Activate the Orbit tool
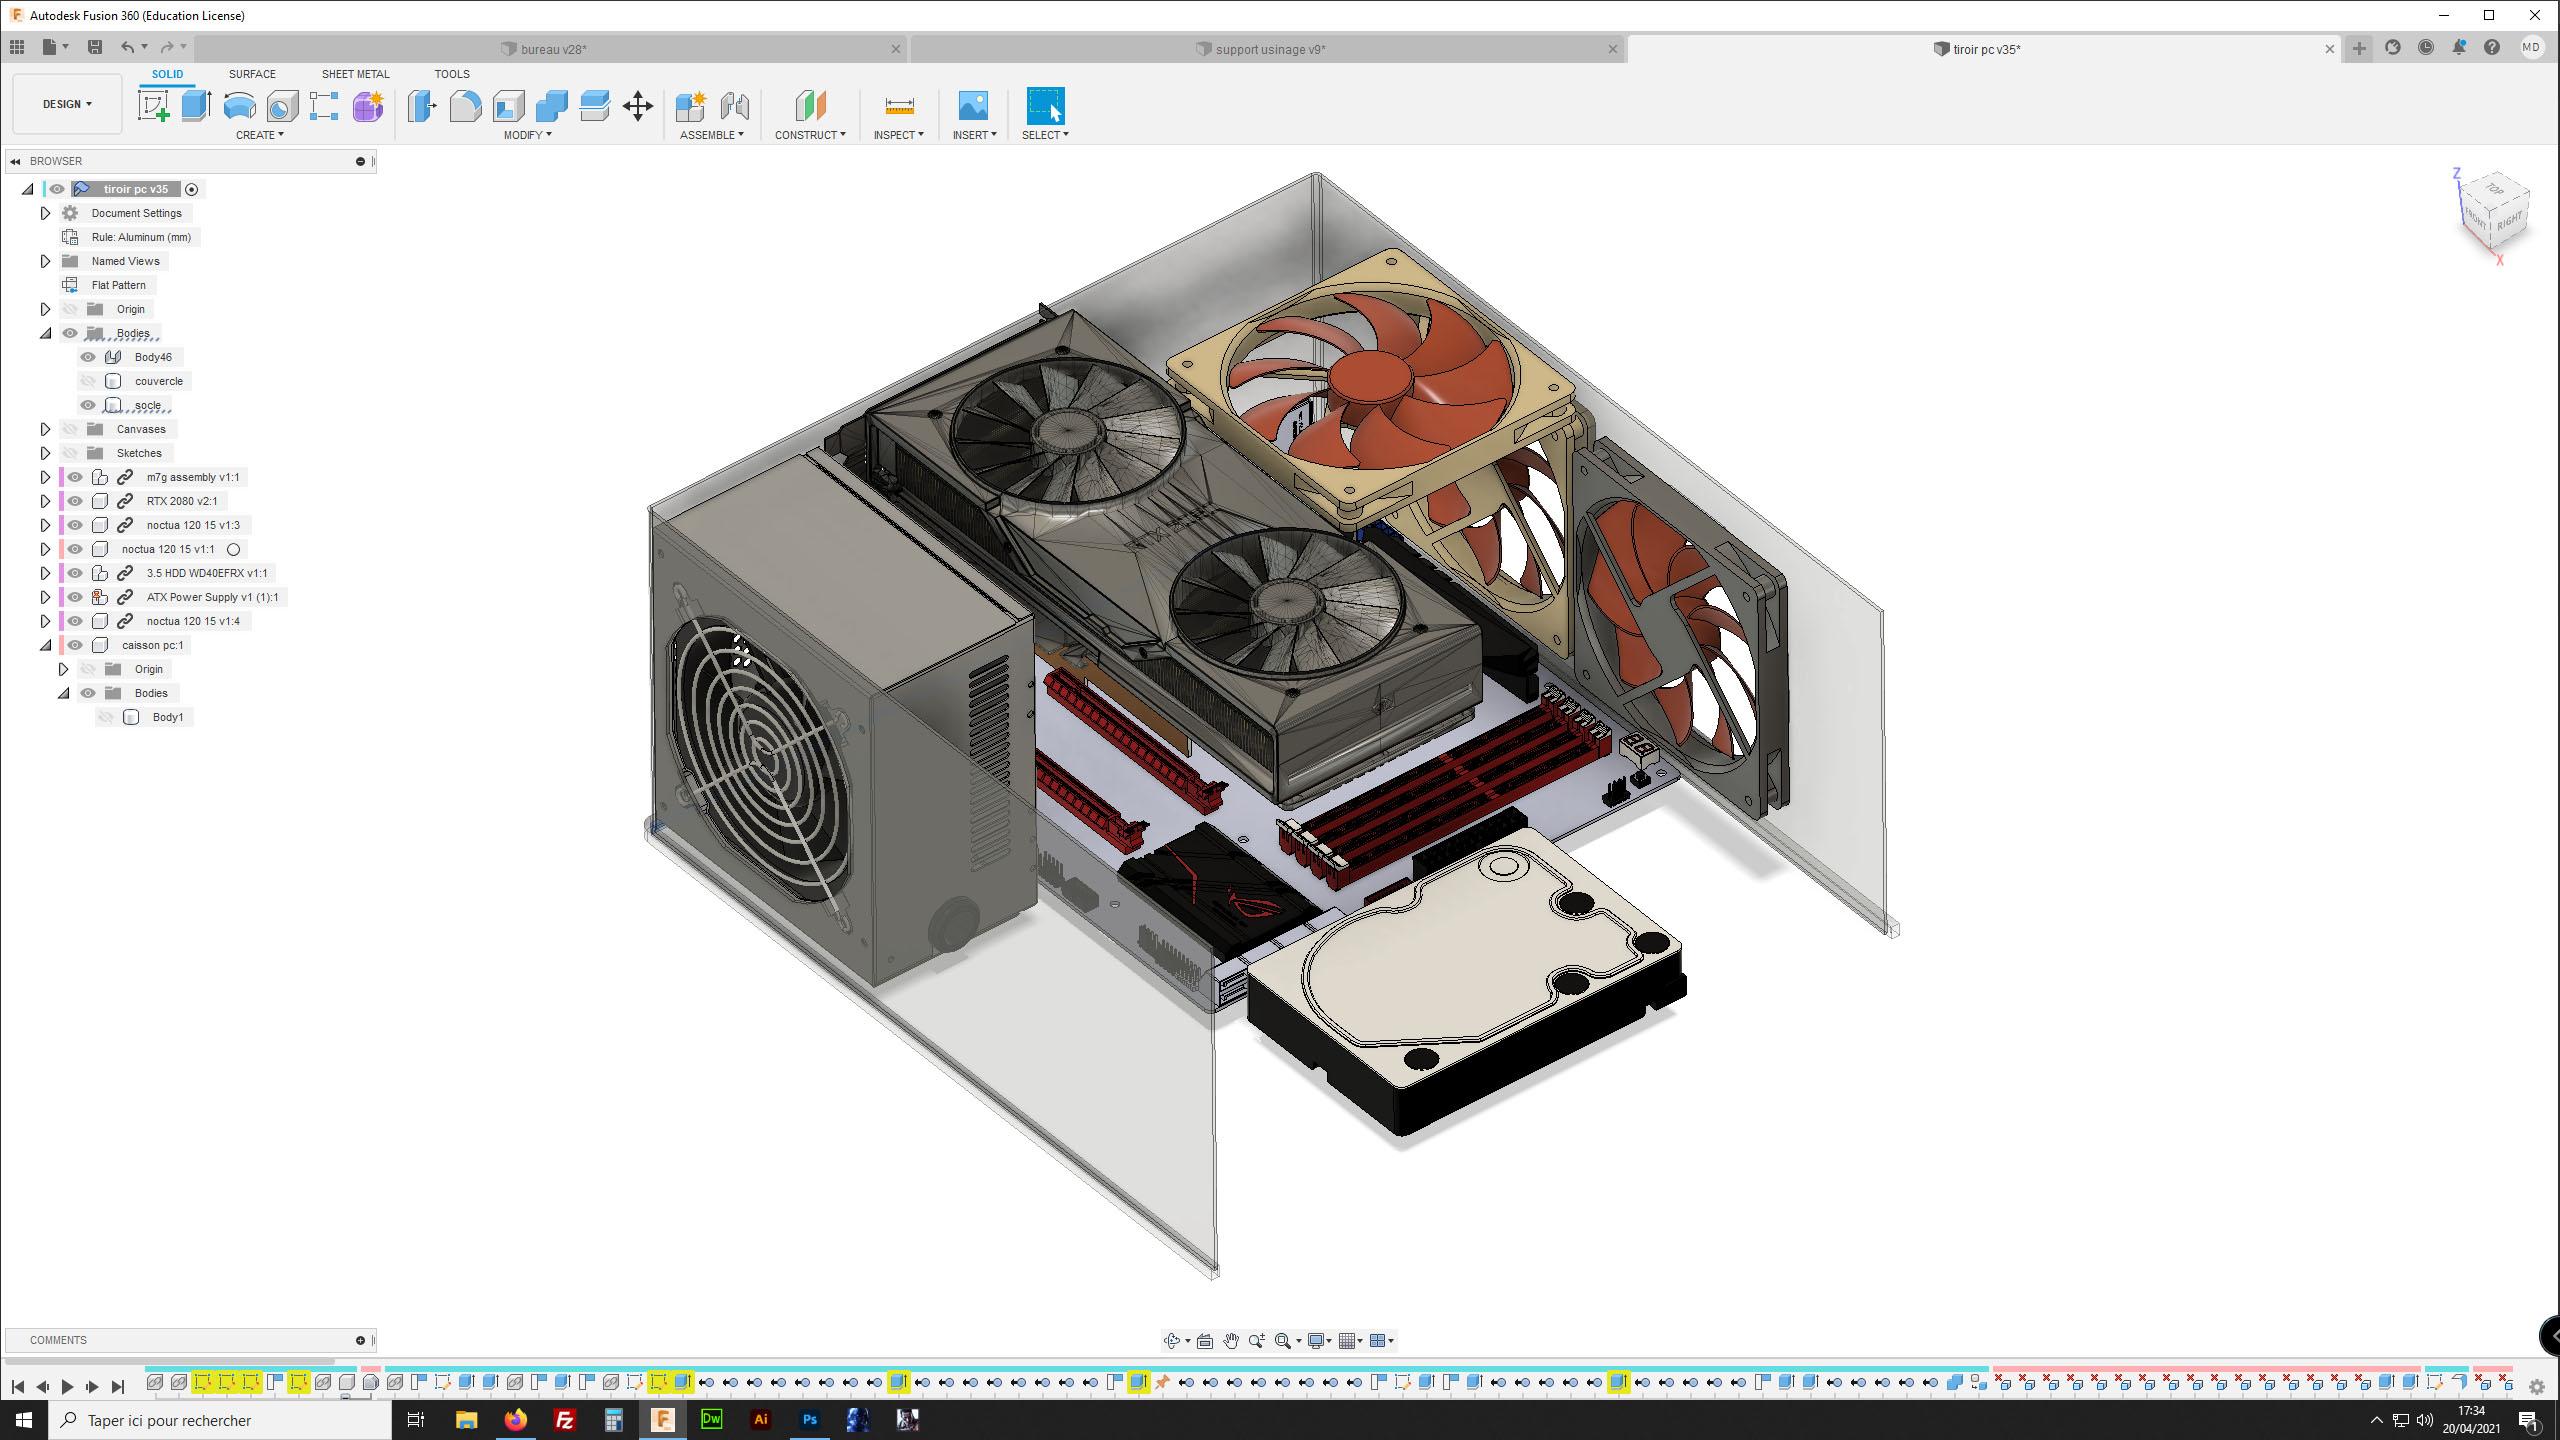 [x=1172, y=1340]
